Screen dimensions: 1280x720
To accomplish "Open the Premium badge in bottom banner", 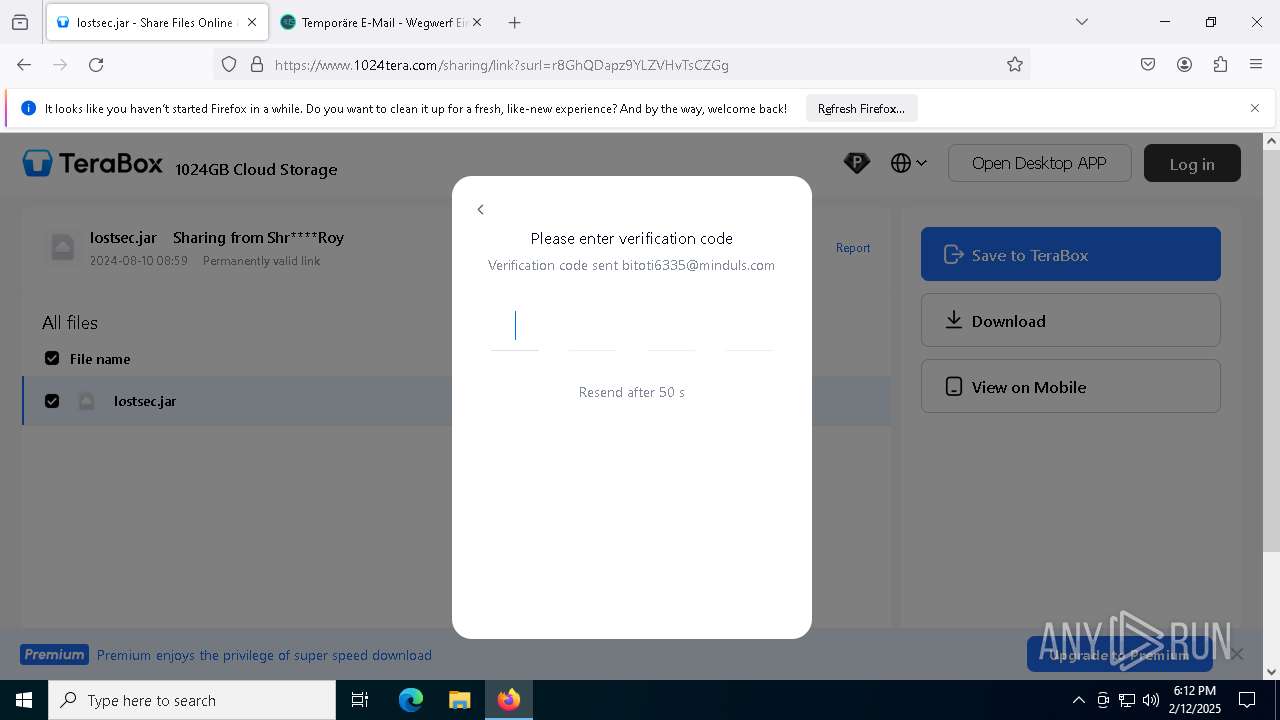I will [55, 655].
